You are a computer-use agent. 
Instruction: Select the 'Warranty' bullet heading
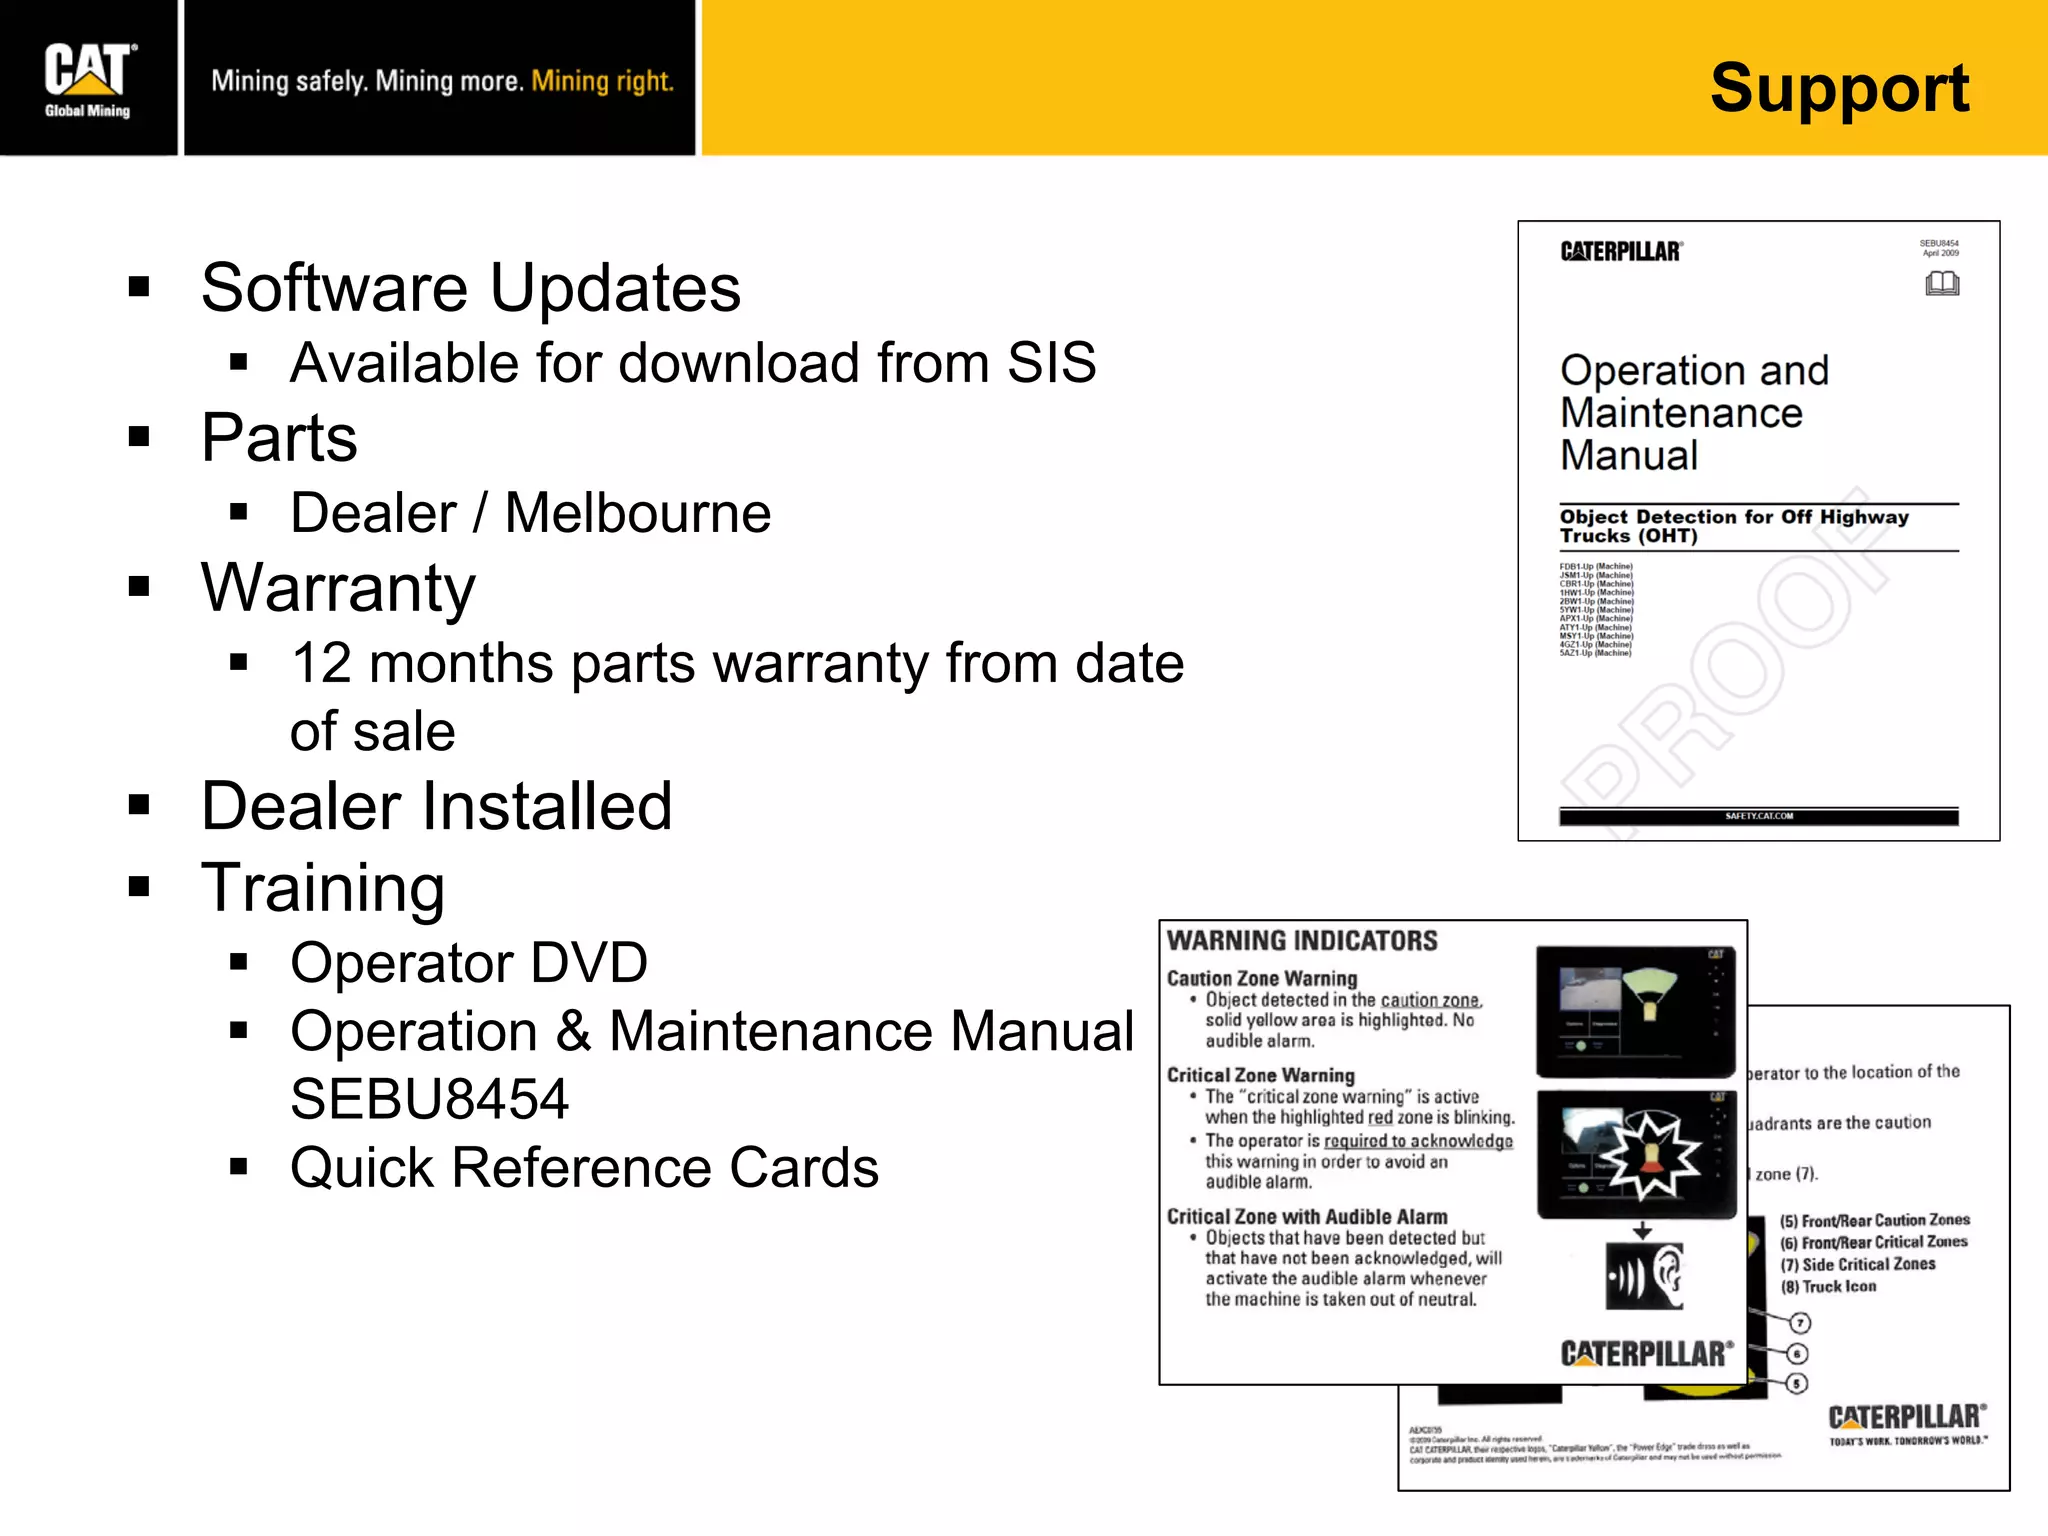coord(338,588)
